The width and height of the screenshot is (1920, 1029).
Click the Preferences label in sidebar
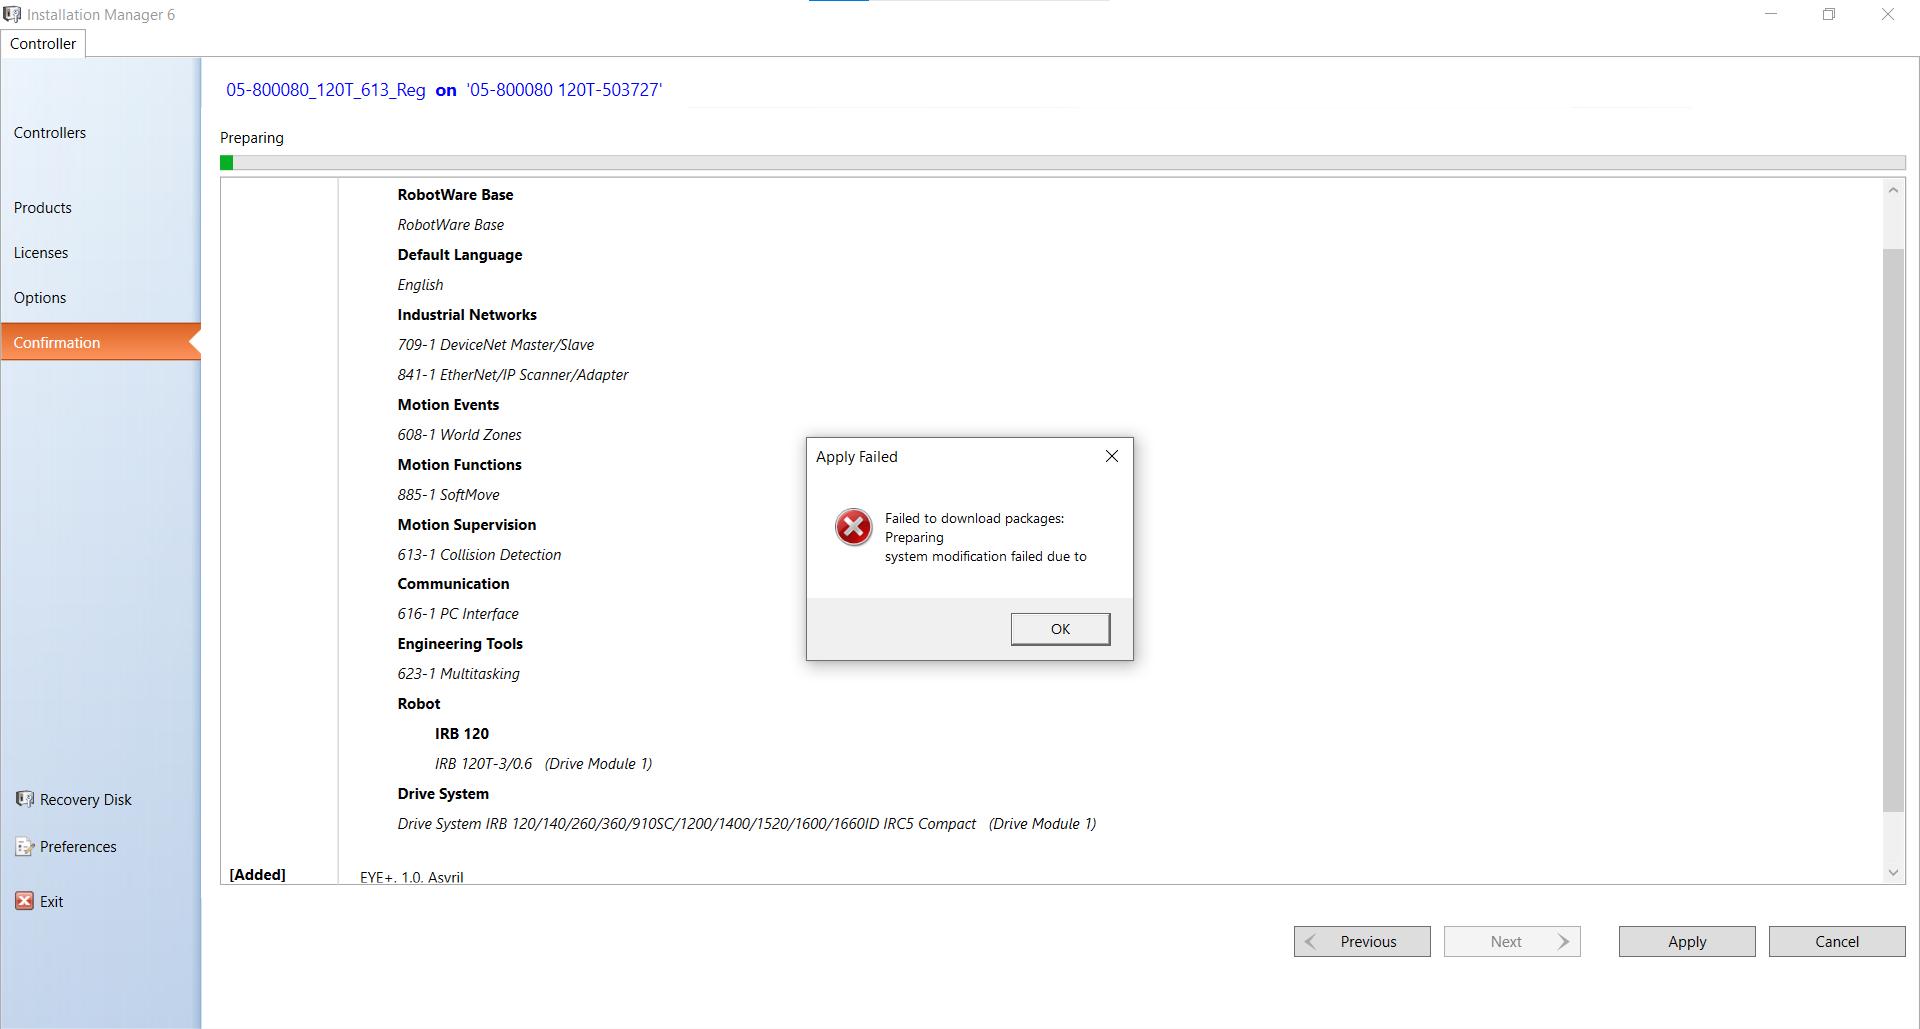coord(78,847)
